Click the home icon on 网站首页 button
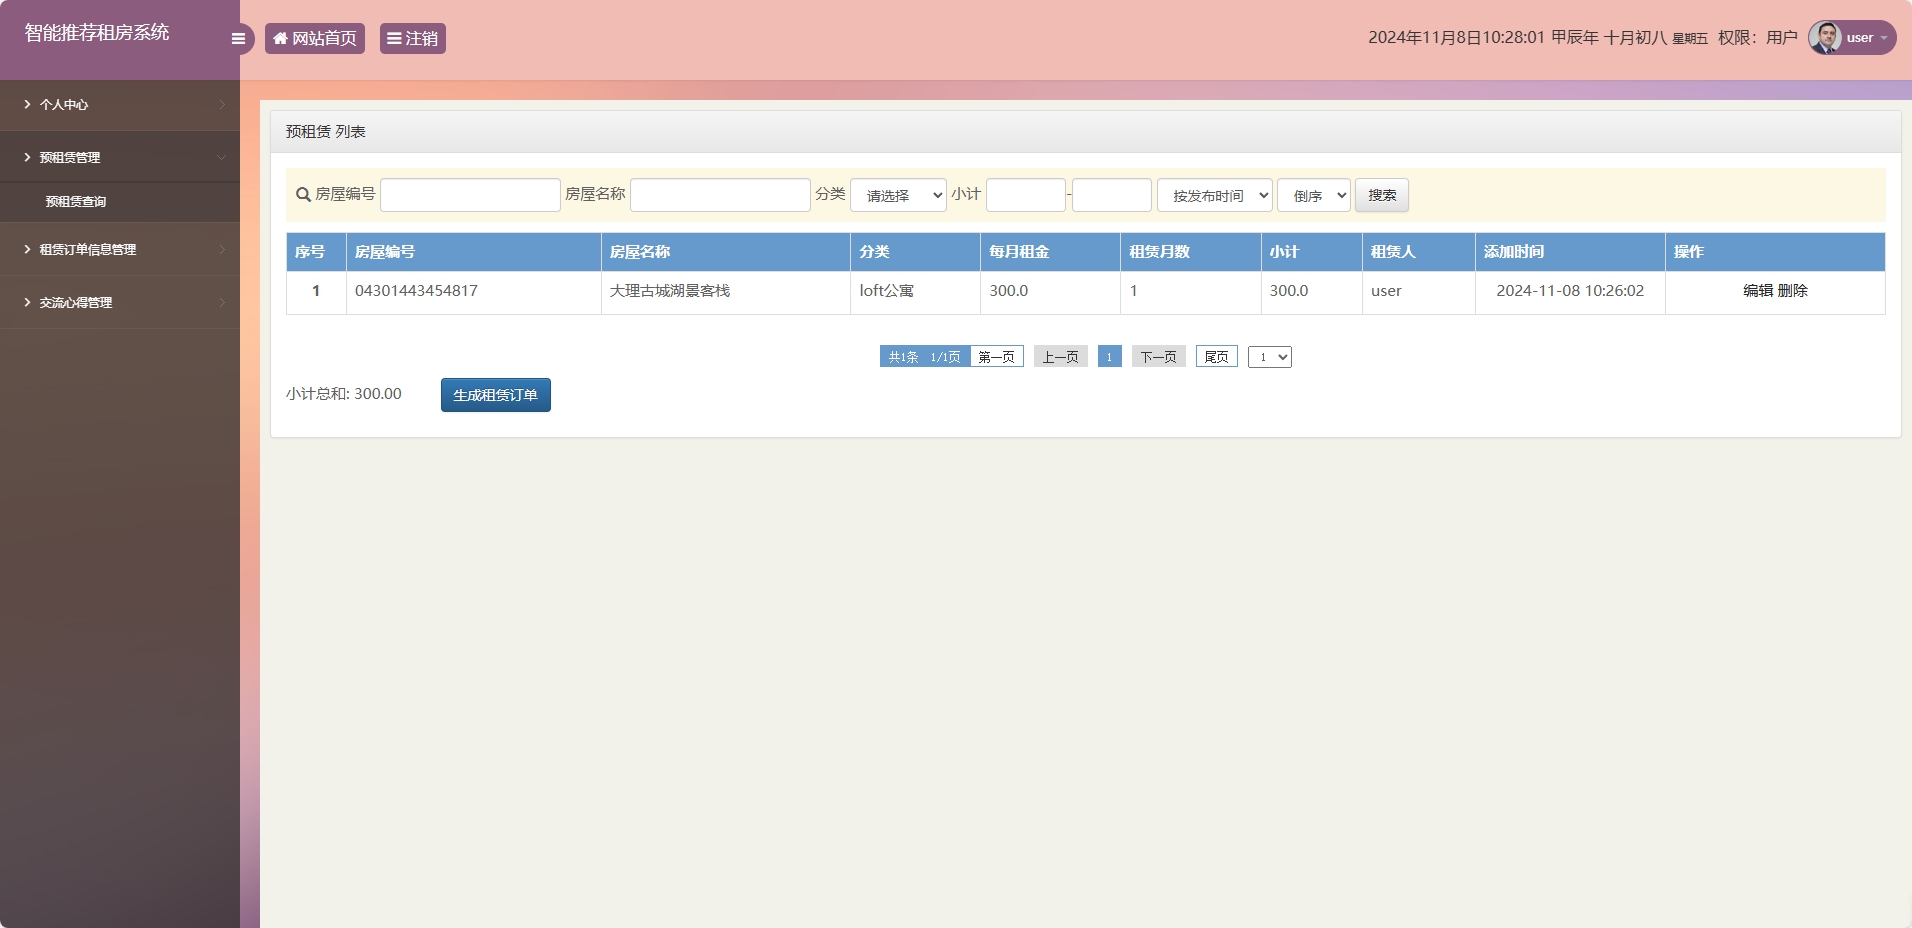 280,38
